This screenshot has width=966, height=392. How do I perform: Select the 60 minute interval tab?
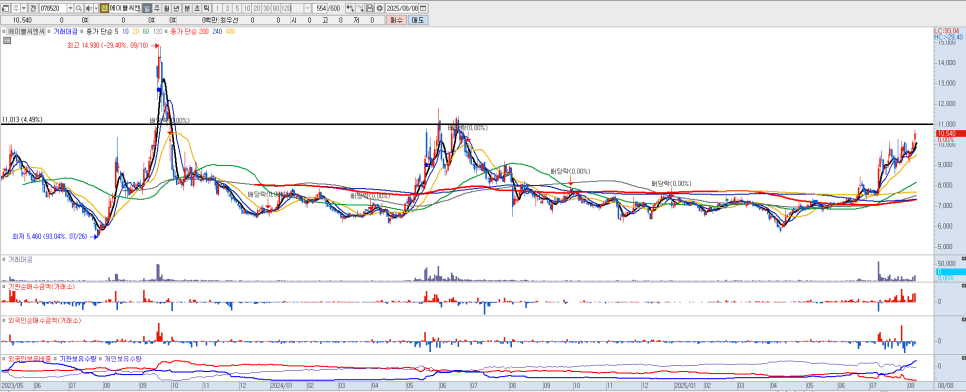click(x=275, y=8)
